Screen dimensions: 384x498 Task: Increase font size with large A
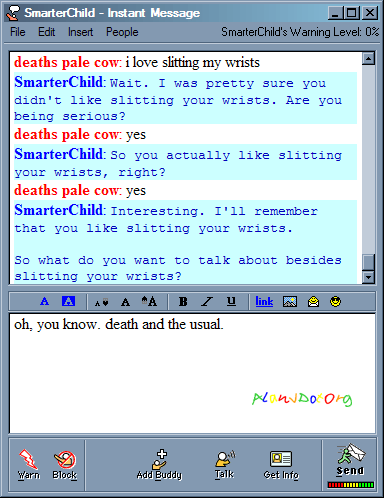coord(149,302)
